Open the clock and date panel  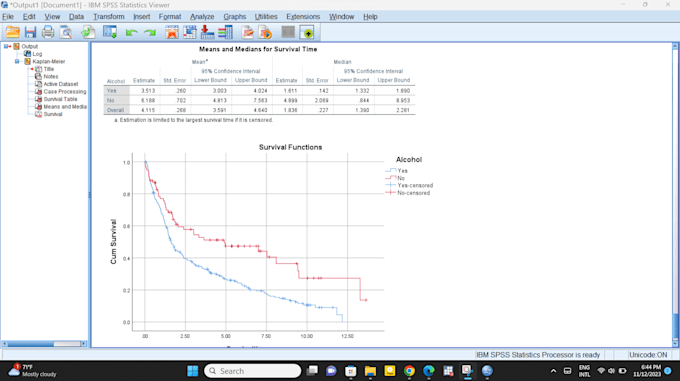coord(647,371)
